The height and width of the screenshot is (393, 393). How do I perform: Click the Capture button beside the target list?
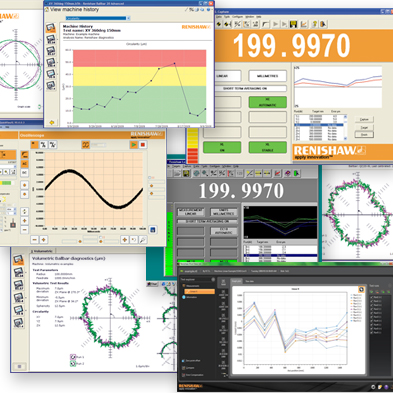[364, 119]
